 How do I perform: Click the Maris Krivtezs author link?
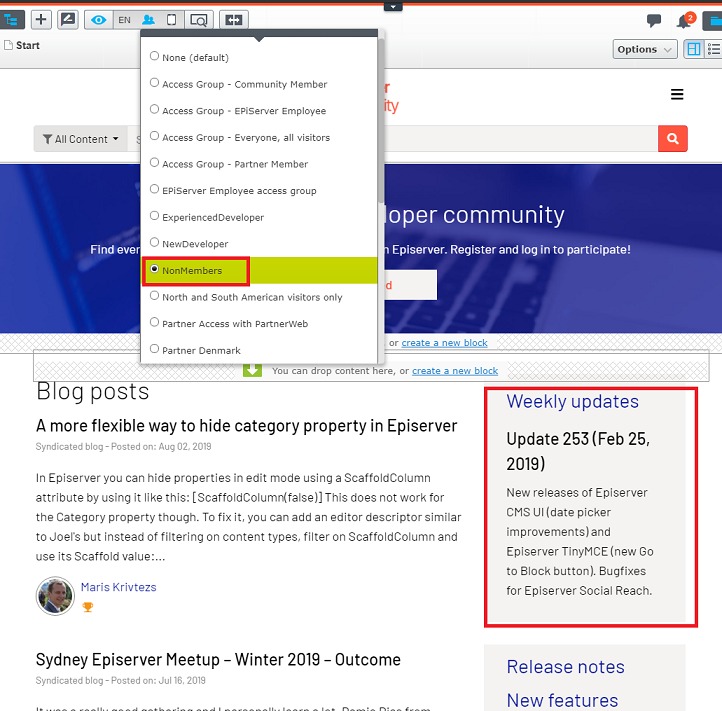click(118, 587)
